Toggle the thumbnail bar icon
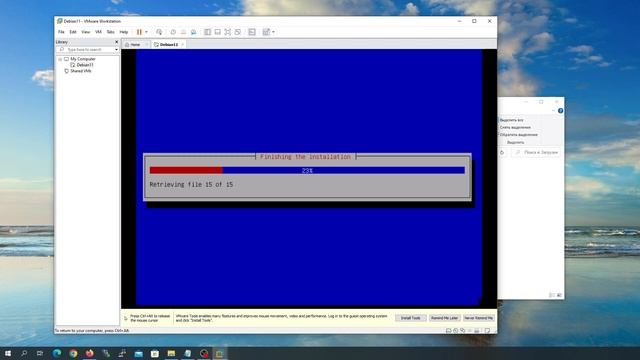Screen dimensions: 640x360 pyautogui.click(x=218, y=32)
